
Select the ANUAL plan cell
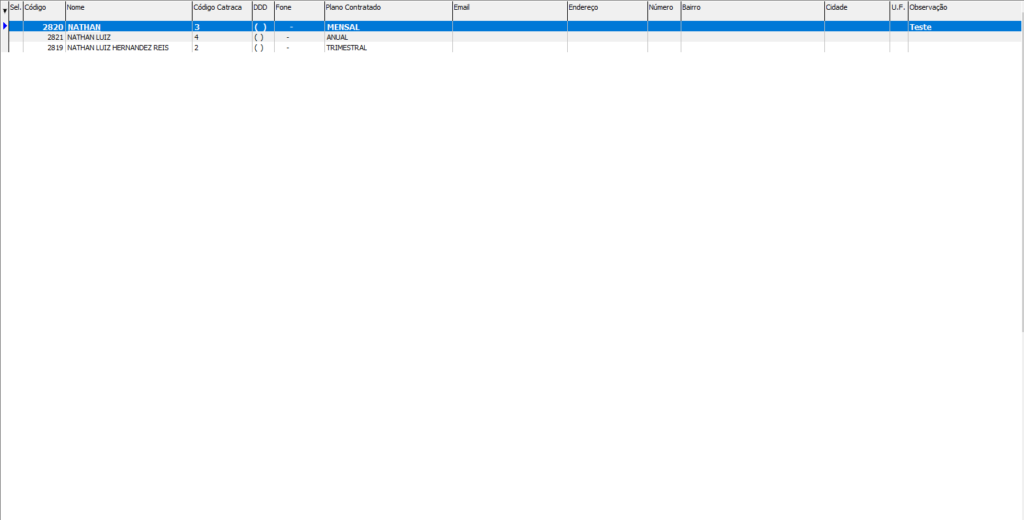click(389, 37)
